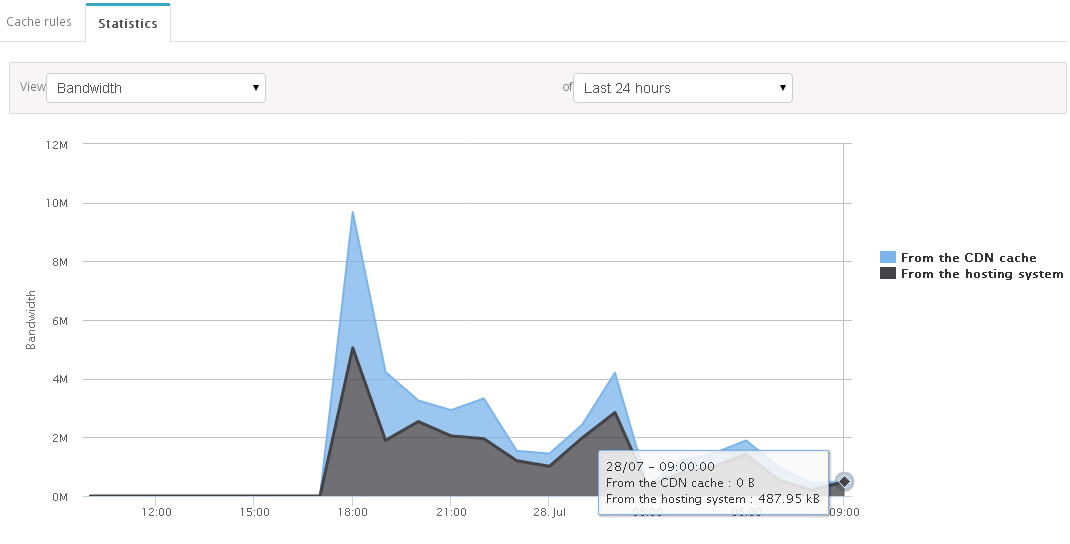Open the Bandwidth view dropdown
Viewport: 1070px width, 544px height.
coord(156,88)
